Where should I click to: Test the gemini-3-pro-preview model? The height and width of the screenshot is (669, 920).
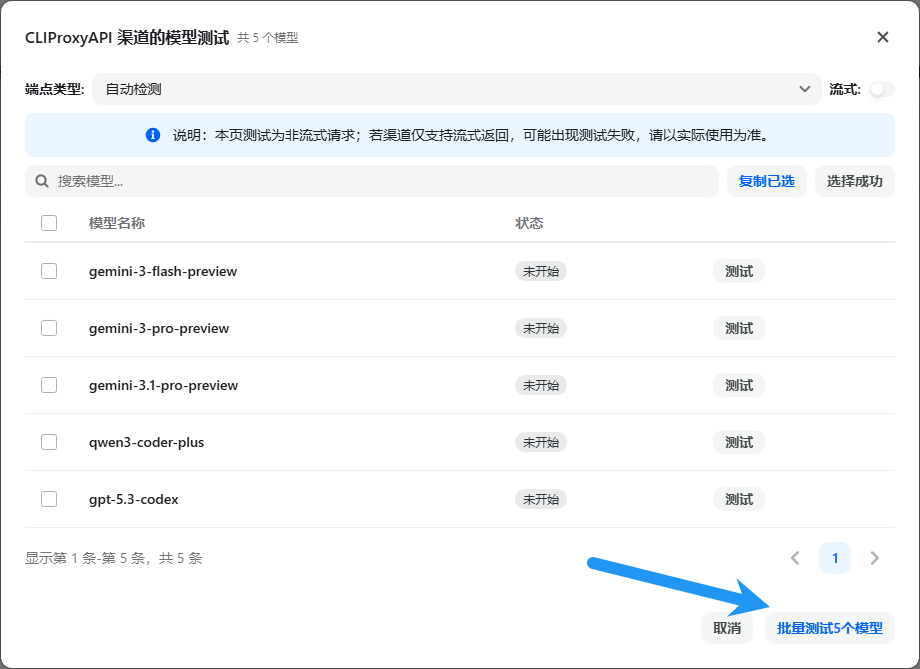pos(738,328)
